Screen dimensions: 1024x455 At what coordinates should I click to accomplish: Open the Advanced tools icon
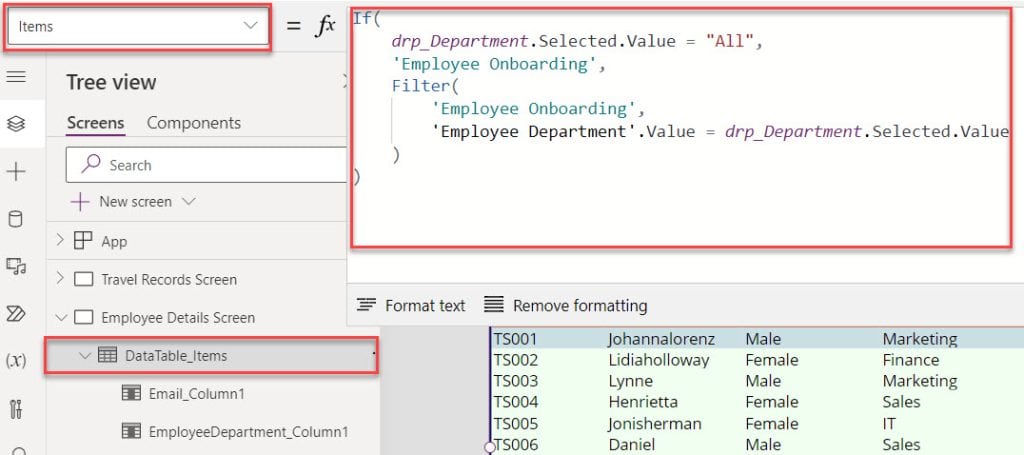(x=16, y=409)
